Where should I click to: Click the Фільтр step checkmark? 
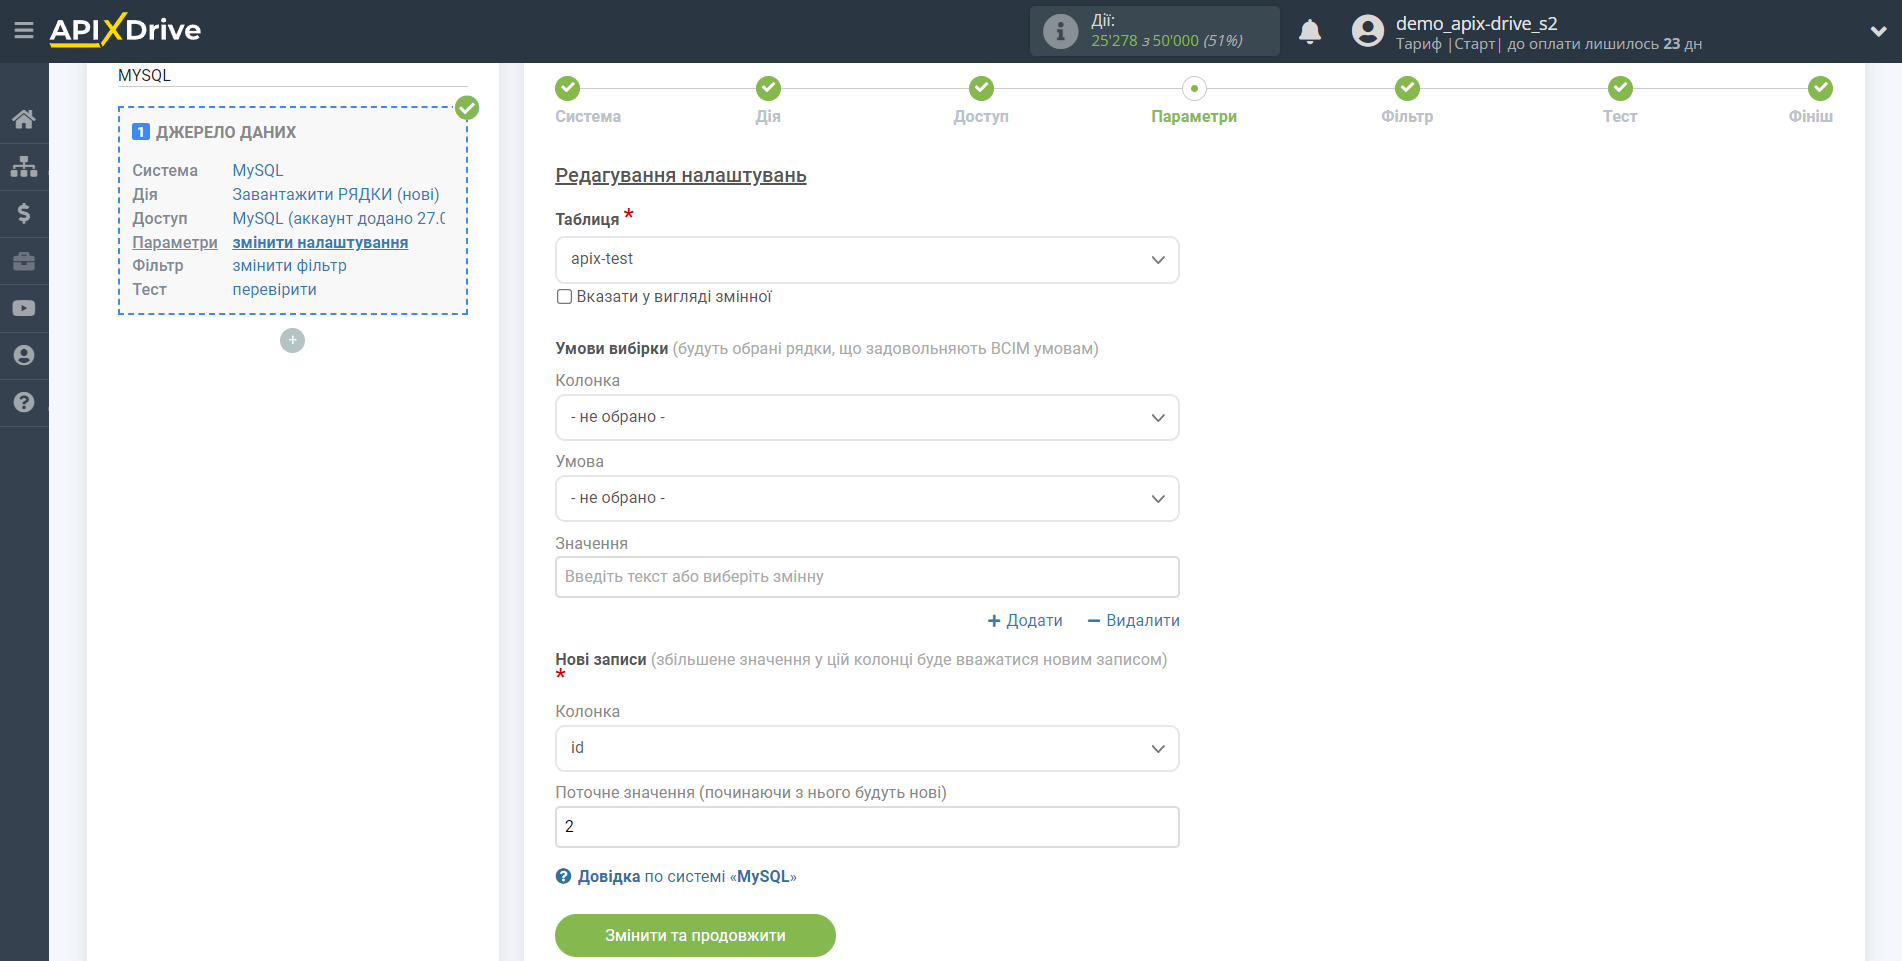1407,88
